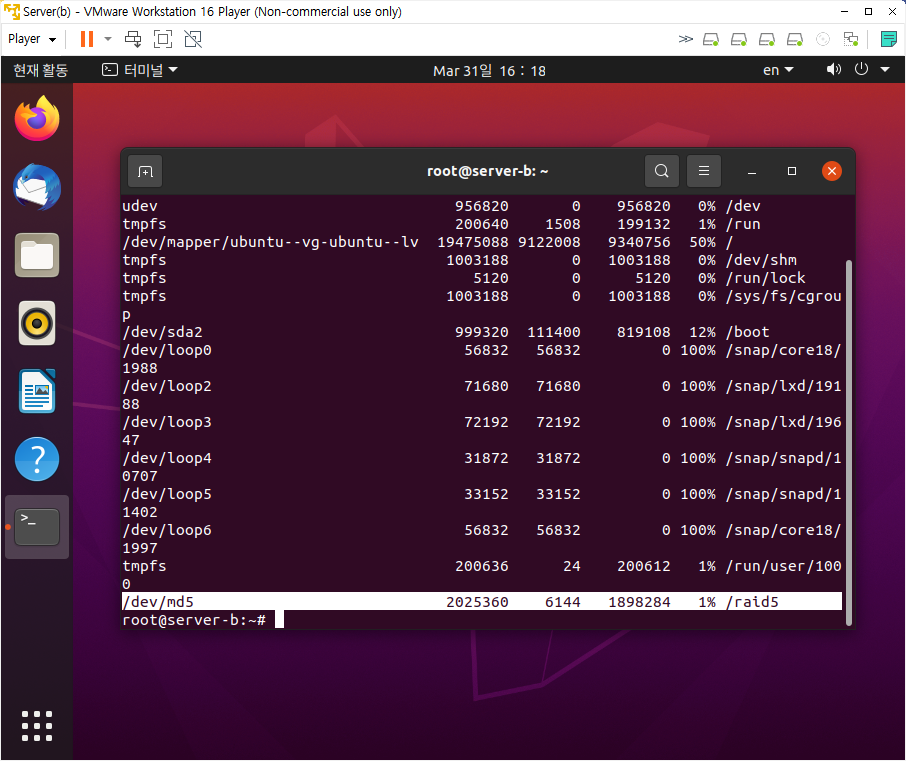Click the /raid5 mount point text
Viewport: 906px width, 761px height.
[752, 602]
